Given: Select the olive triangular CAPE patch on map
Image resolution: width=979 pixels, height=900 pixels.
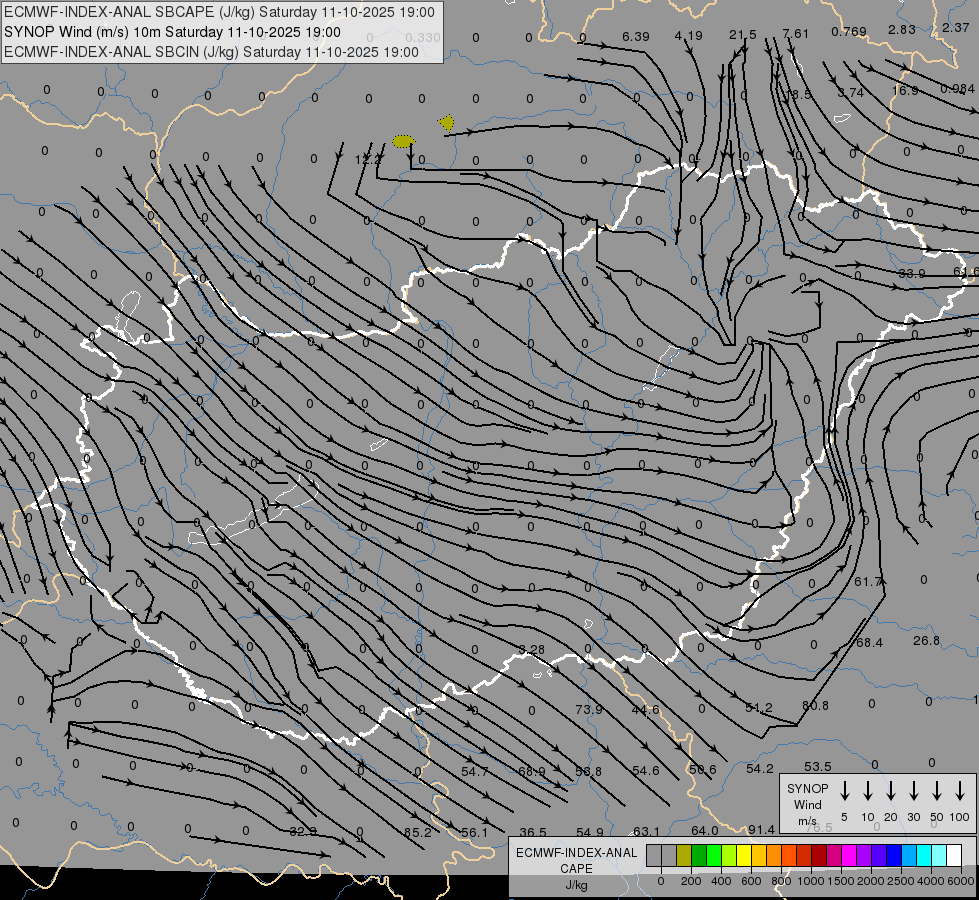Looking at the screenshot, I should click(x=446, y=122).
